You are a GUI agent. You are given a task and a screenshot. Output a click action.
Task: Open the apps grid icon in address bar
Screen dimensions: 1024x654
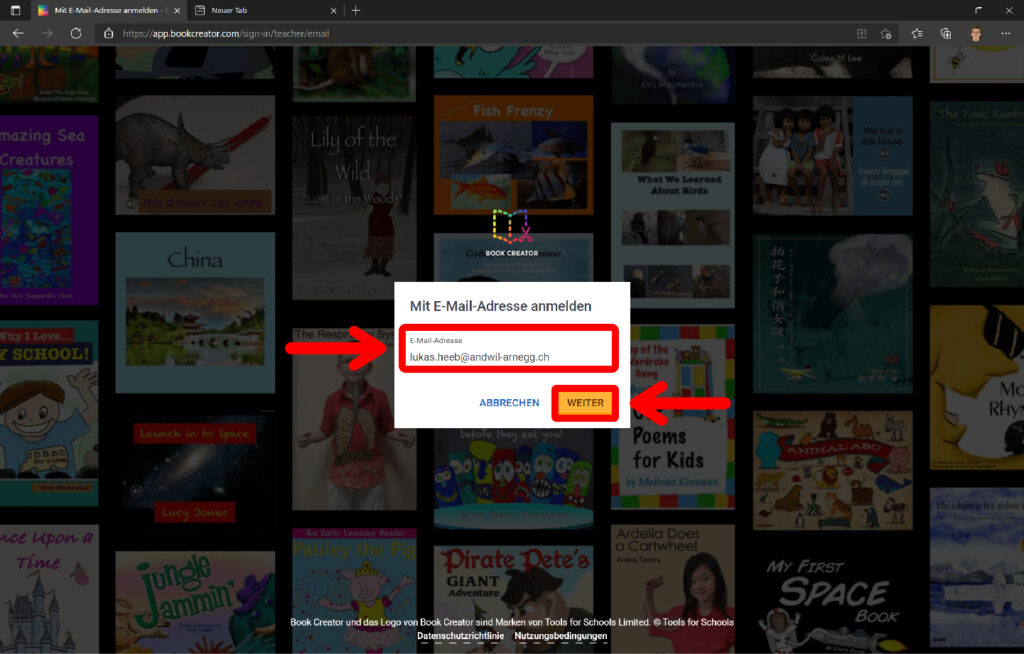coord(861,33)
